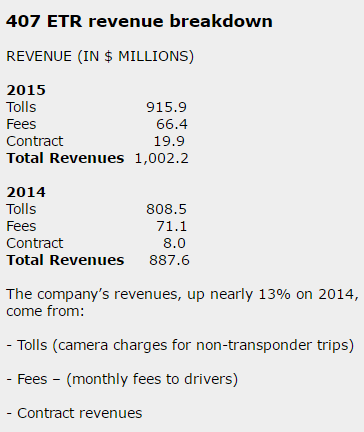Click the 'Fees' row label under 2015
The width and height of the screenshot is (364, 432).
[x=21, y=124]
